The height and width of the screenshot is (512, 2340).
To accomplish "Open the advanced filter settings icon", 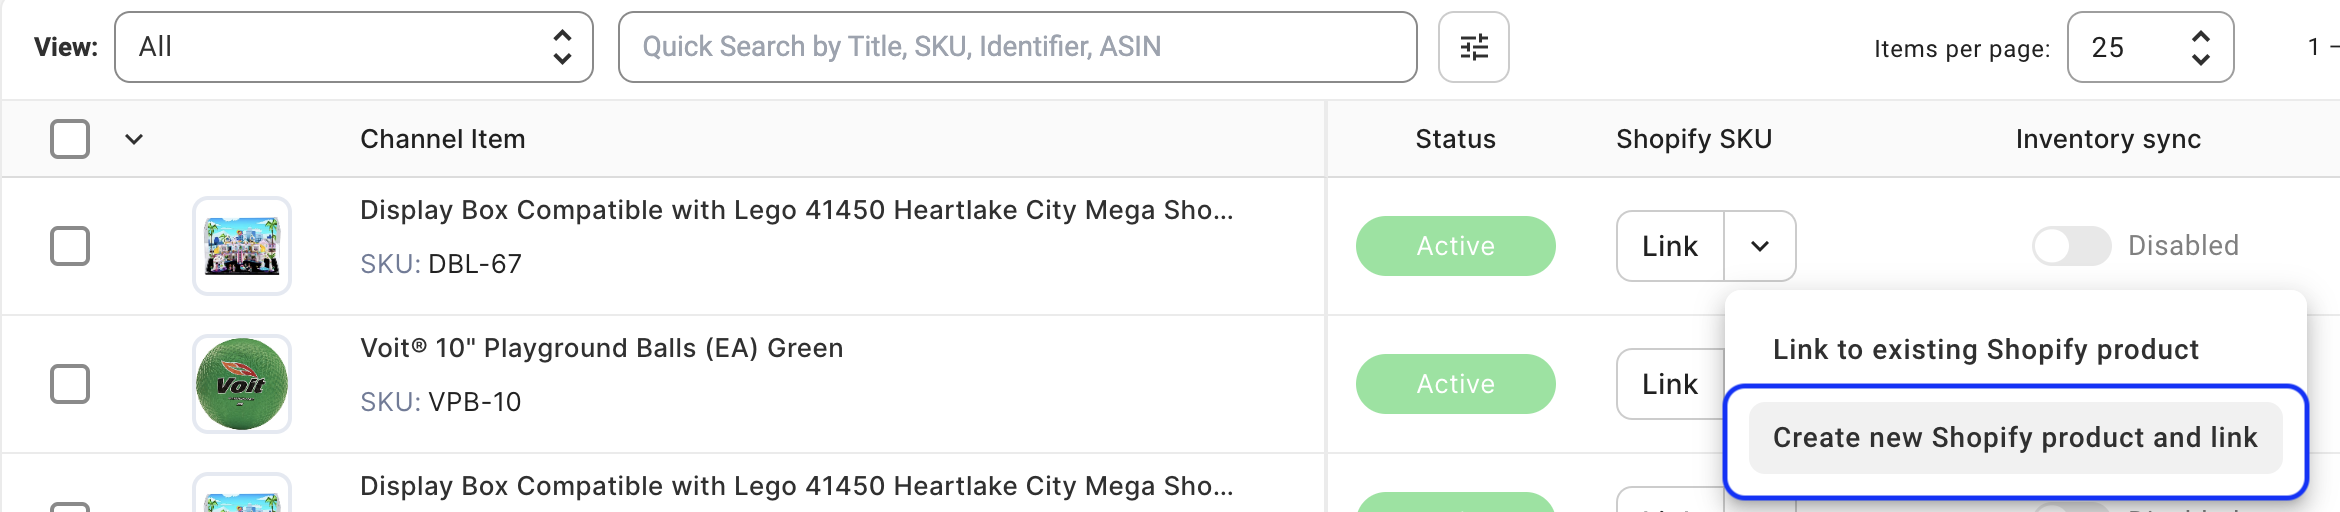I will click(x=1473, y=47).
